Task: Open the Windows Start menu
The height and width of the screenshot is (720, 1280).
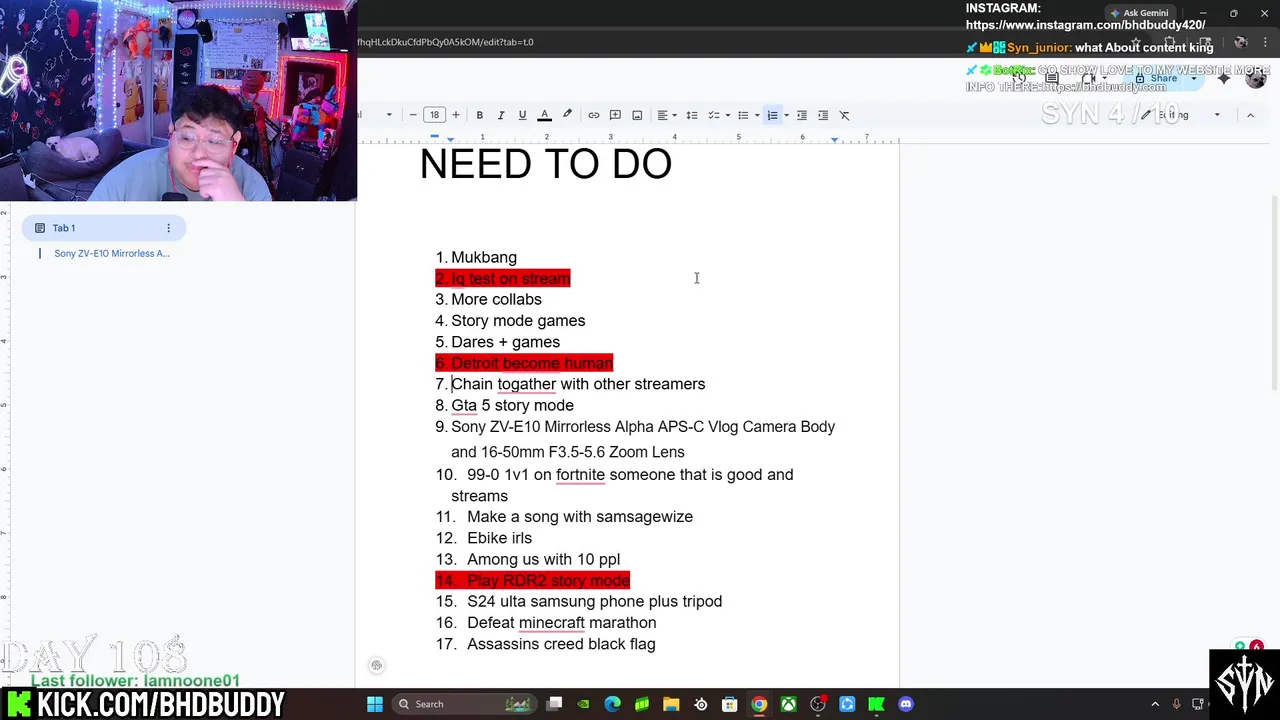Action: pyautogui.click(x=375, y=704)
